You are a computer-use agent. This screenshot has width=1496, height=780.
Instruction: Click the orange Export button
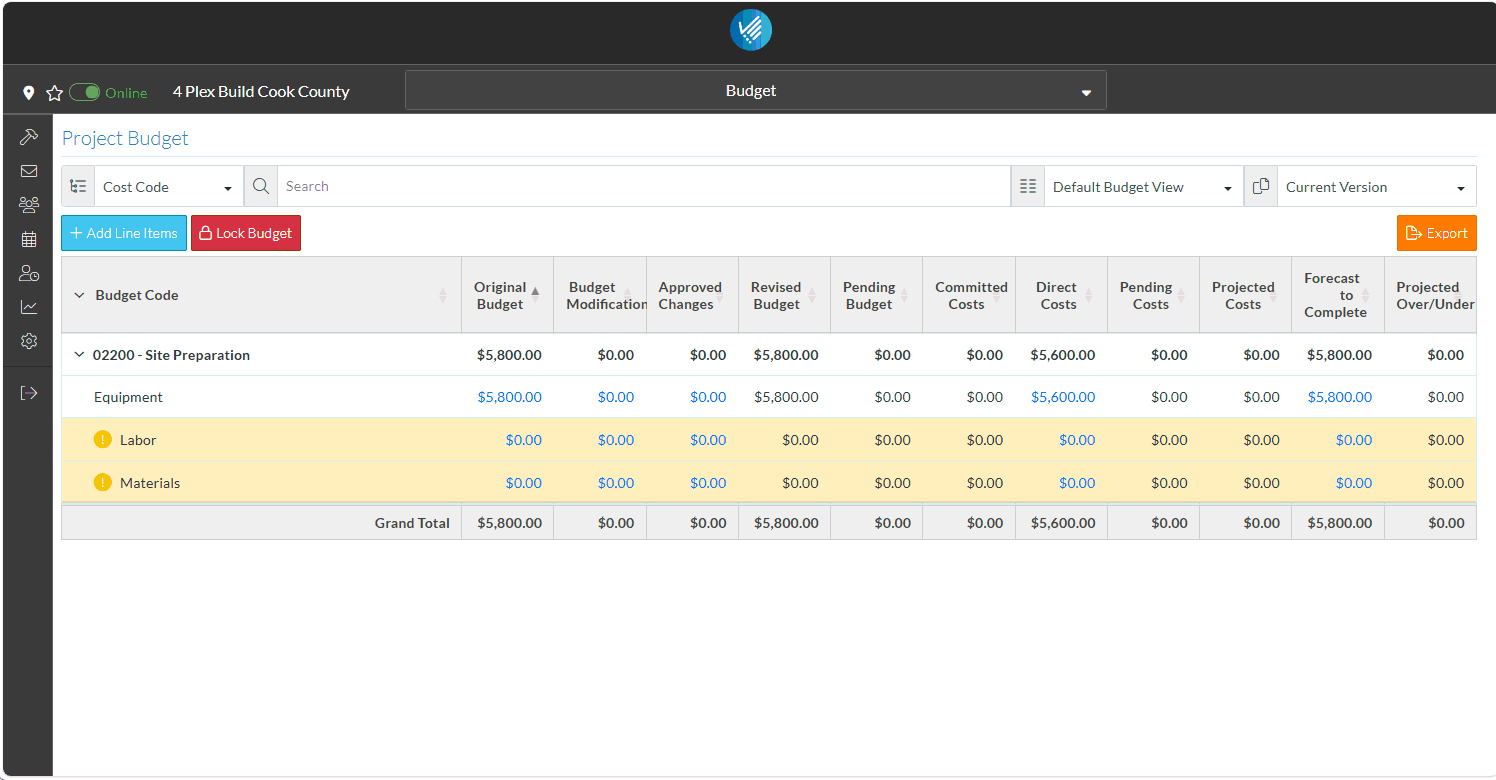(x=1436, y=233)
